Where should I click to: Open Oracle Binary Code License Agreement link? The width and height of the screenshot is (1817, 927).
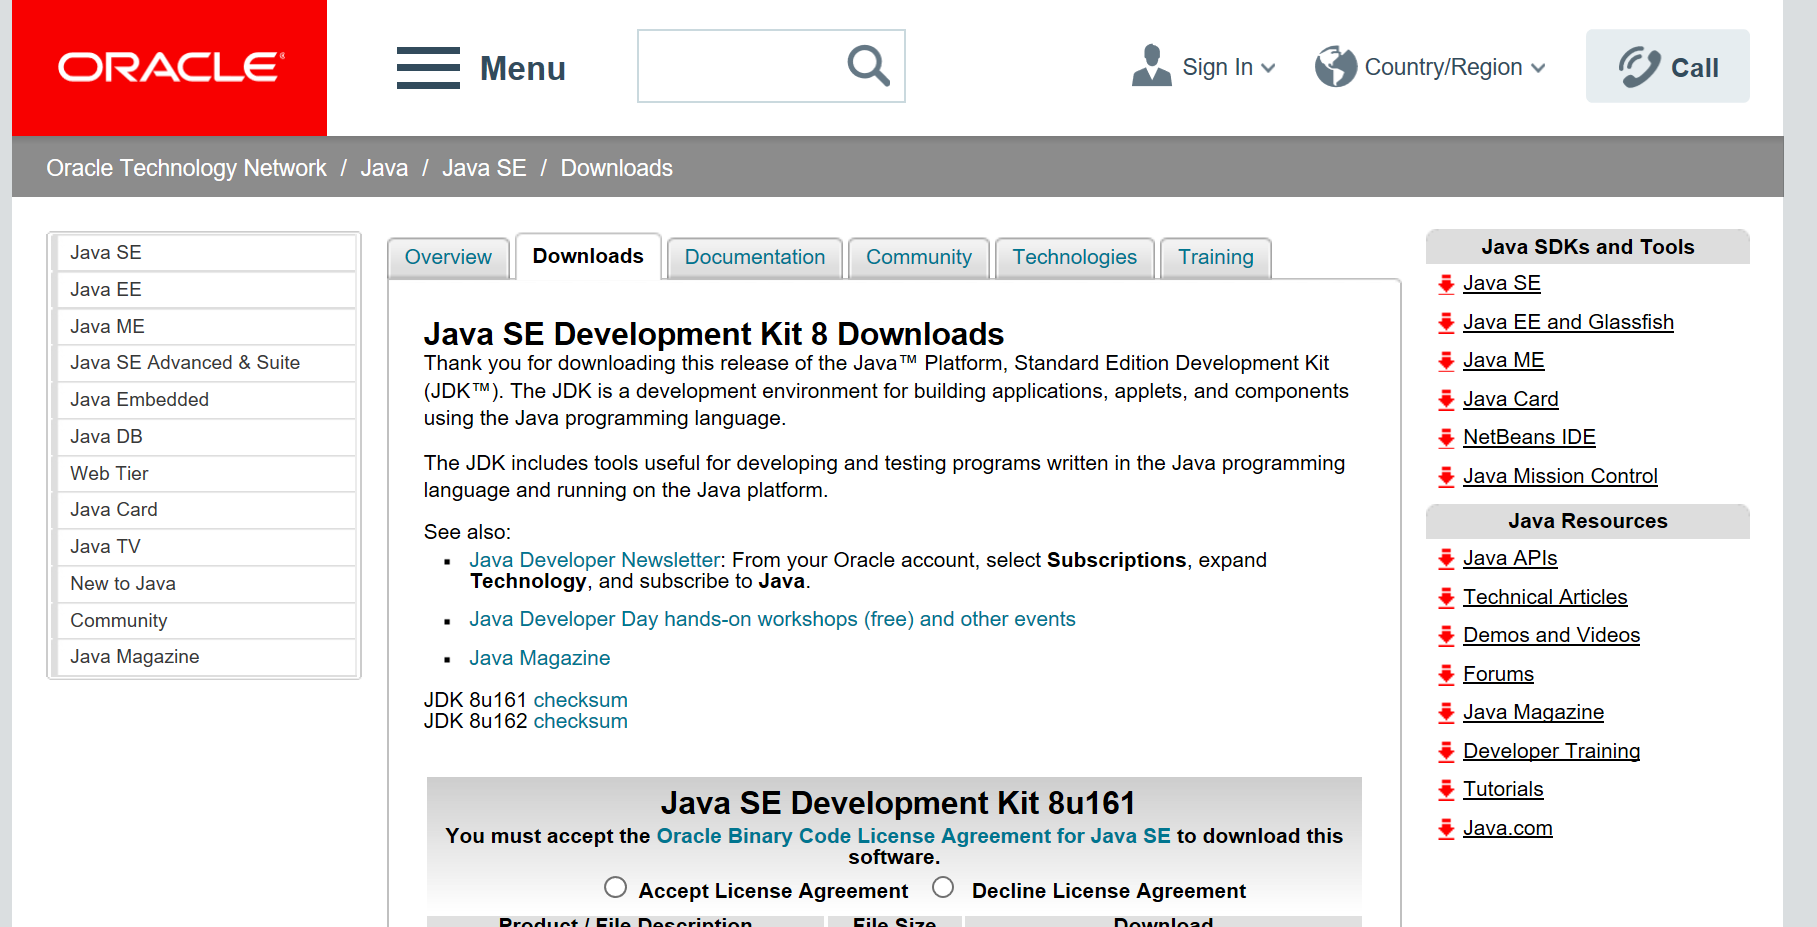pos(913,836)
